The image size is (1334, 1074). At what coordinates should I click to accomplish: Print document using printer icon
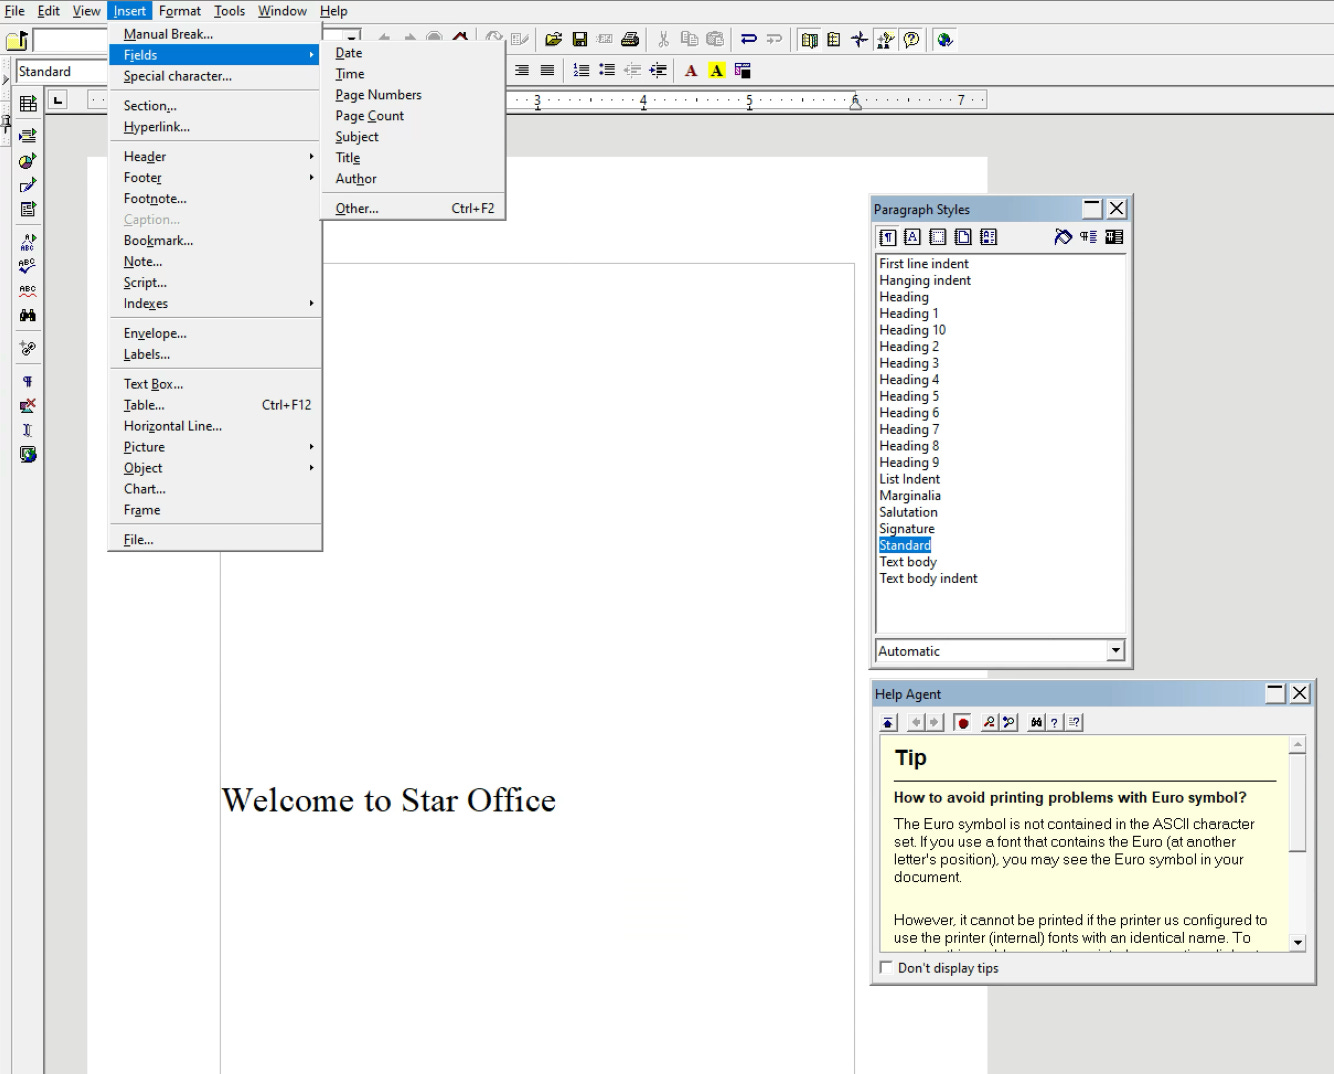[x=630, y=40]
